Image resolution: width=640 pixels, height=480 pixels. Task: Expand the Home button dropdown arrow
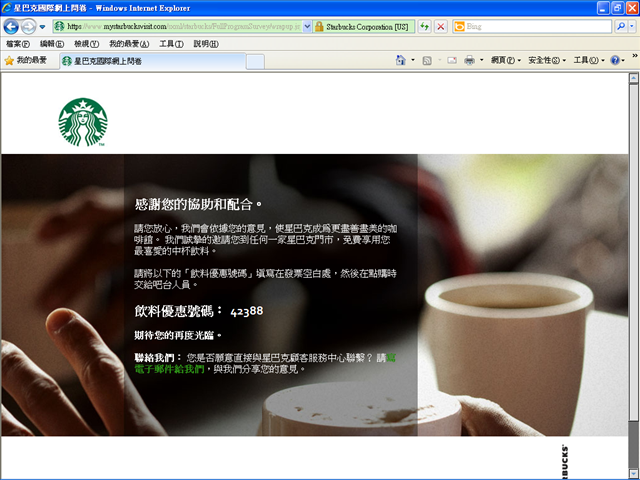413,60
